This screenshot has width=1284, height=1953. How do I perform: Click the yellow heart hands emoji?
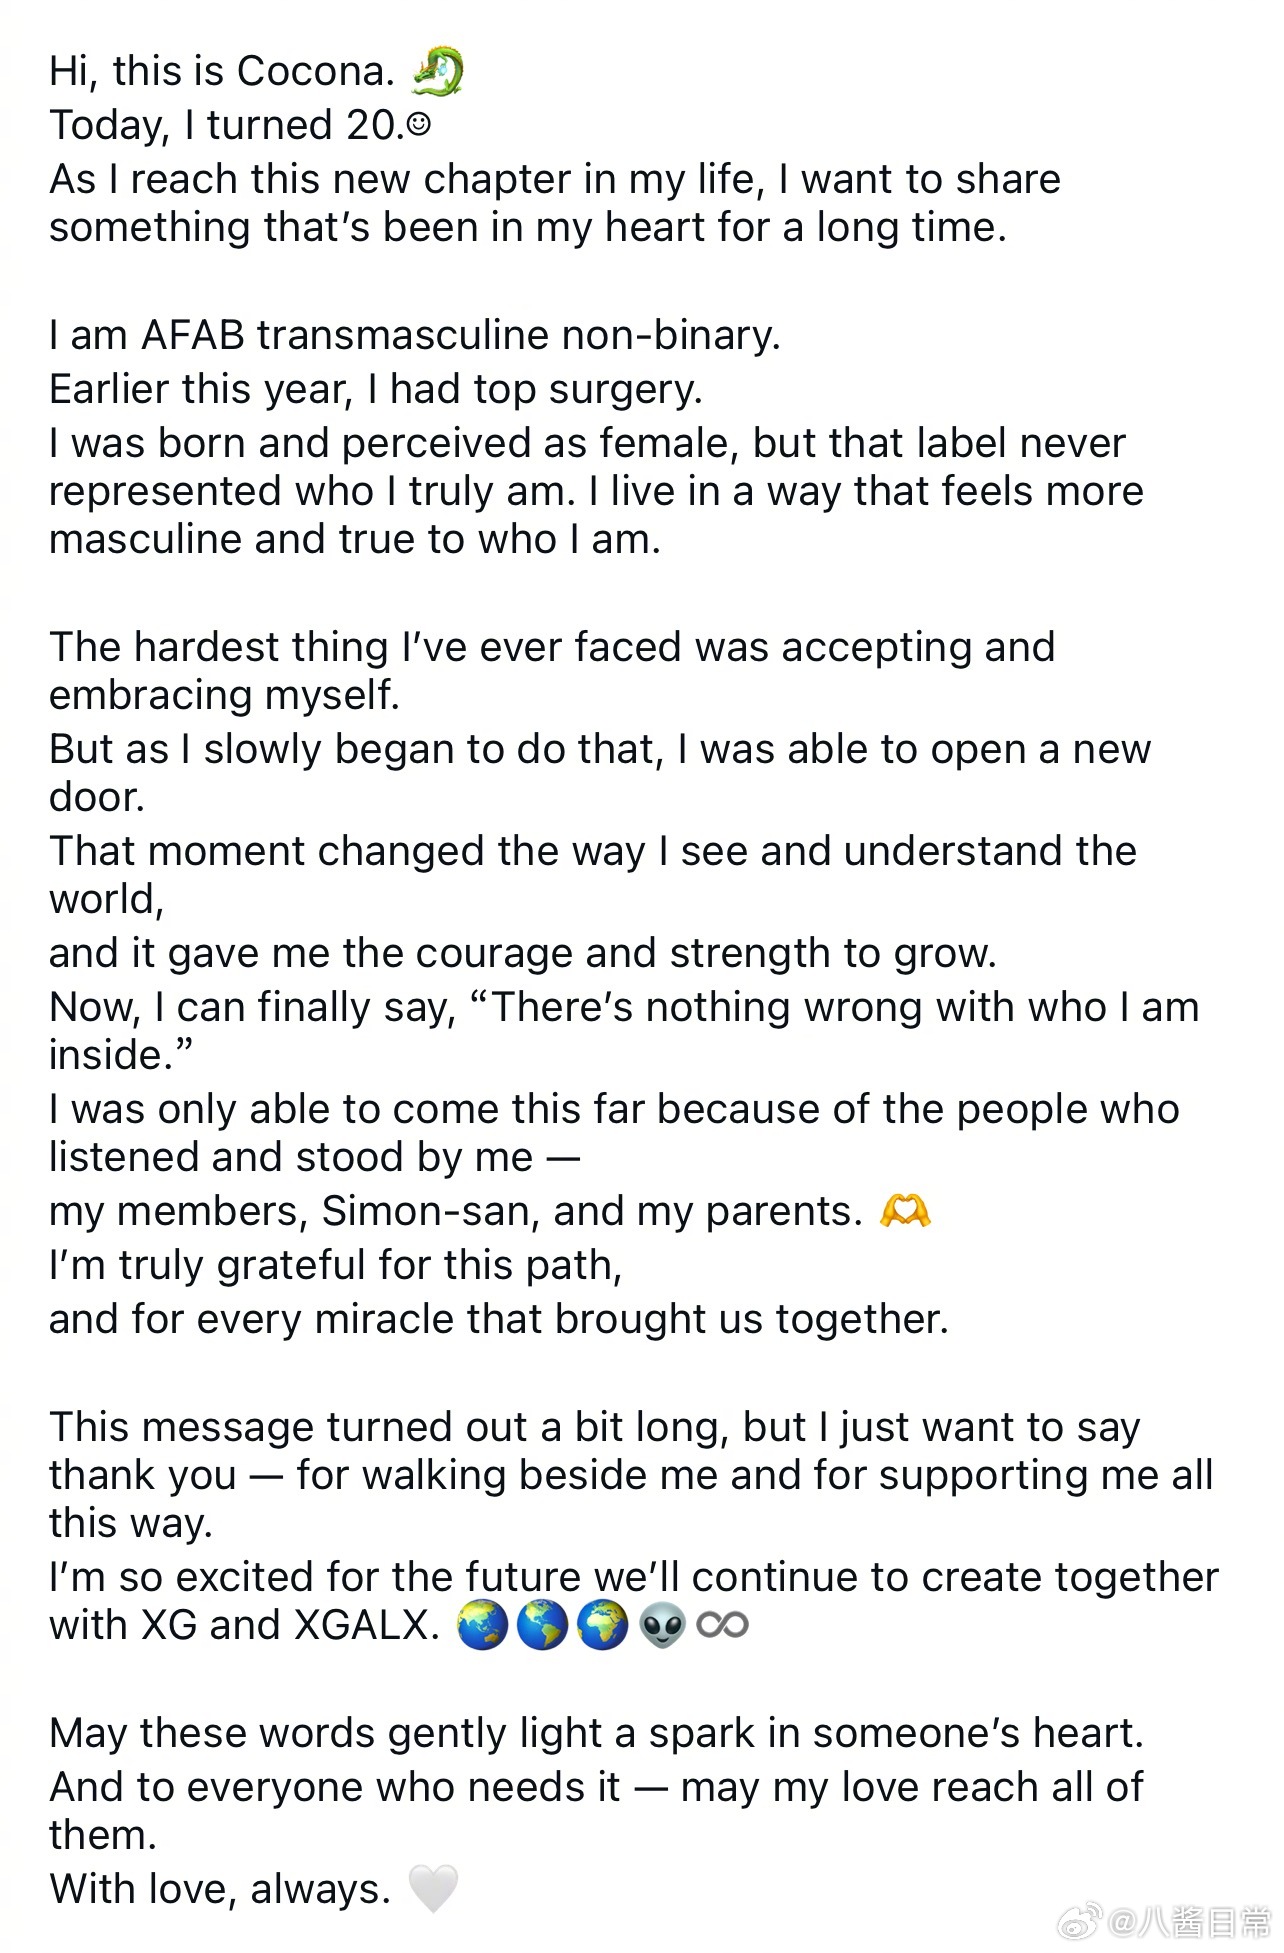click(904, 1211)
